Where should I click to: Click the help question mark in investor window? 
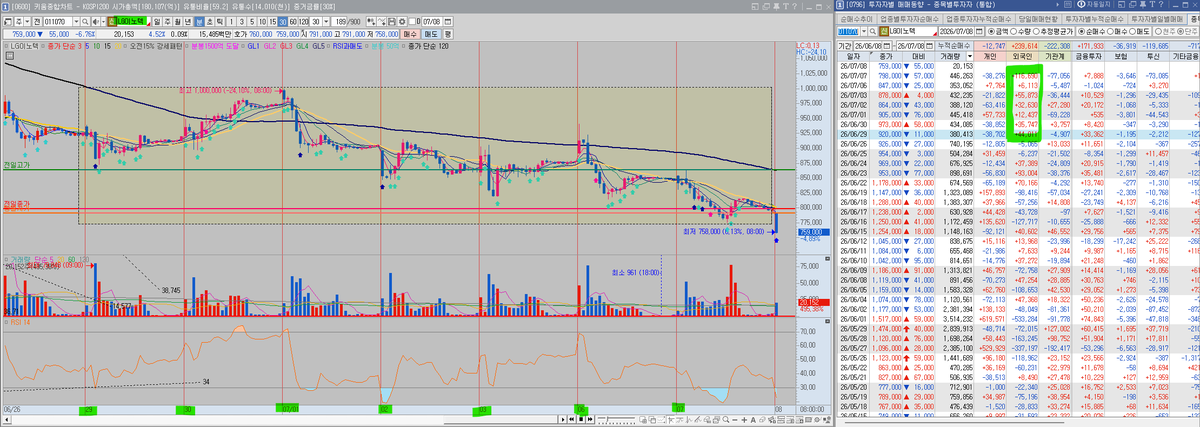[x=1160, y=4]
